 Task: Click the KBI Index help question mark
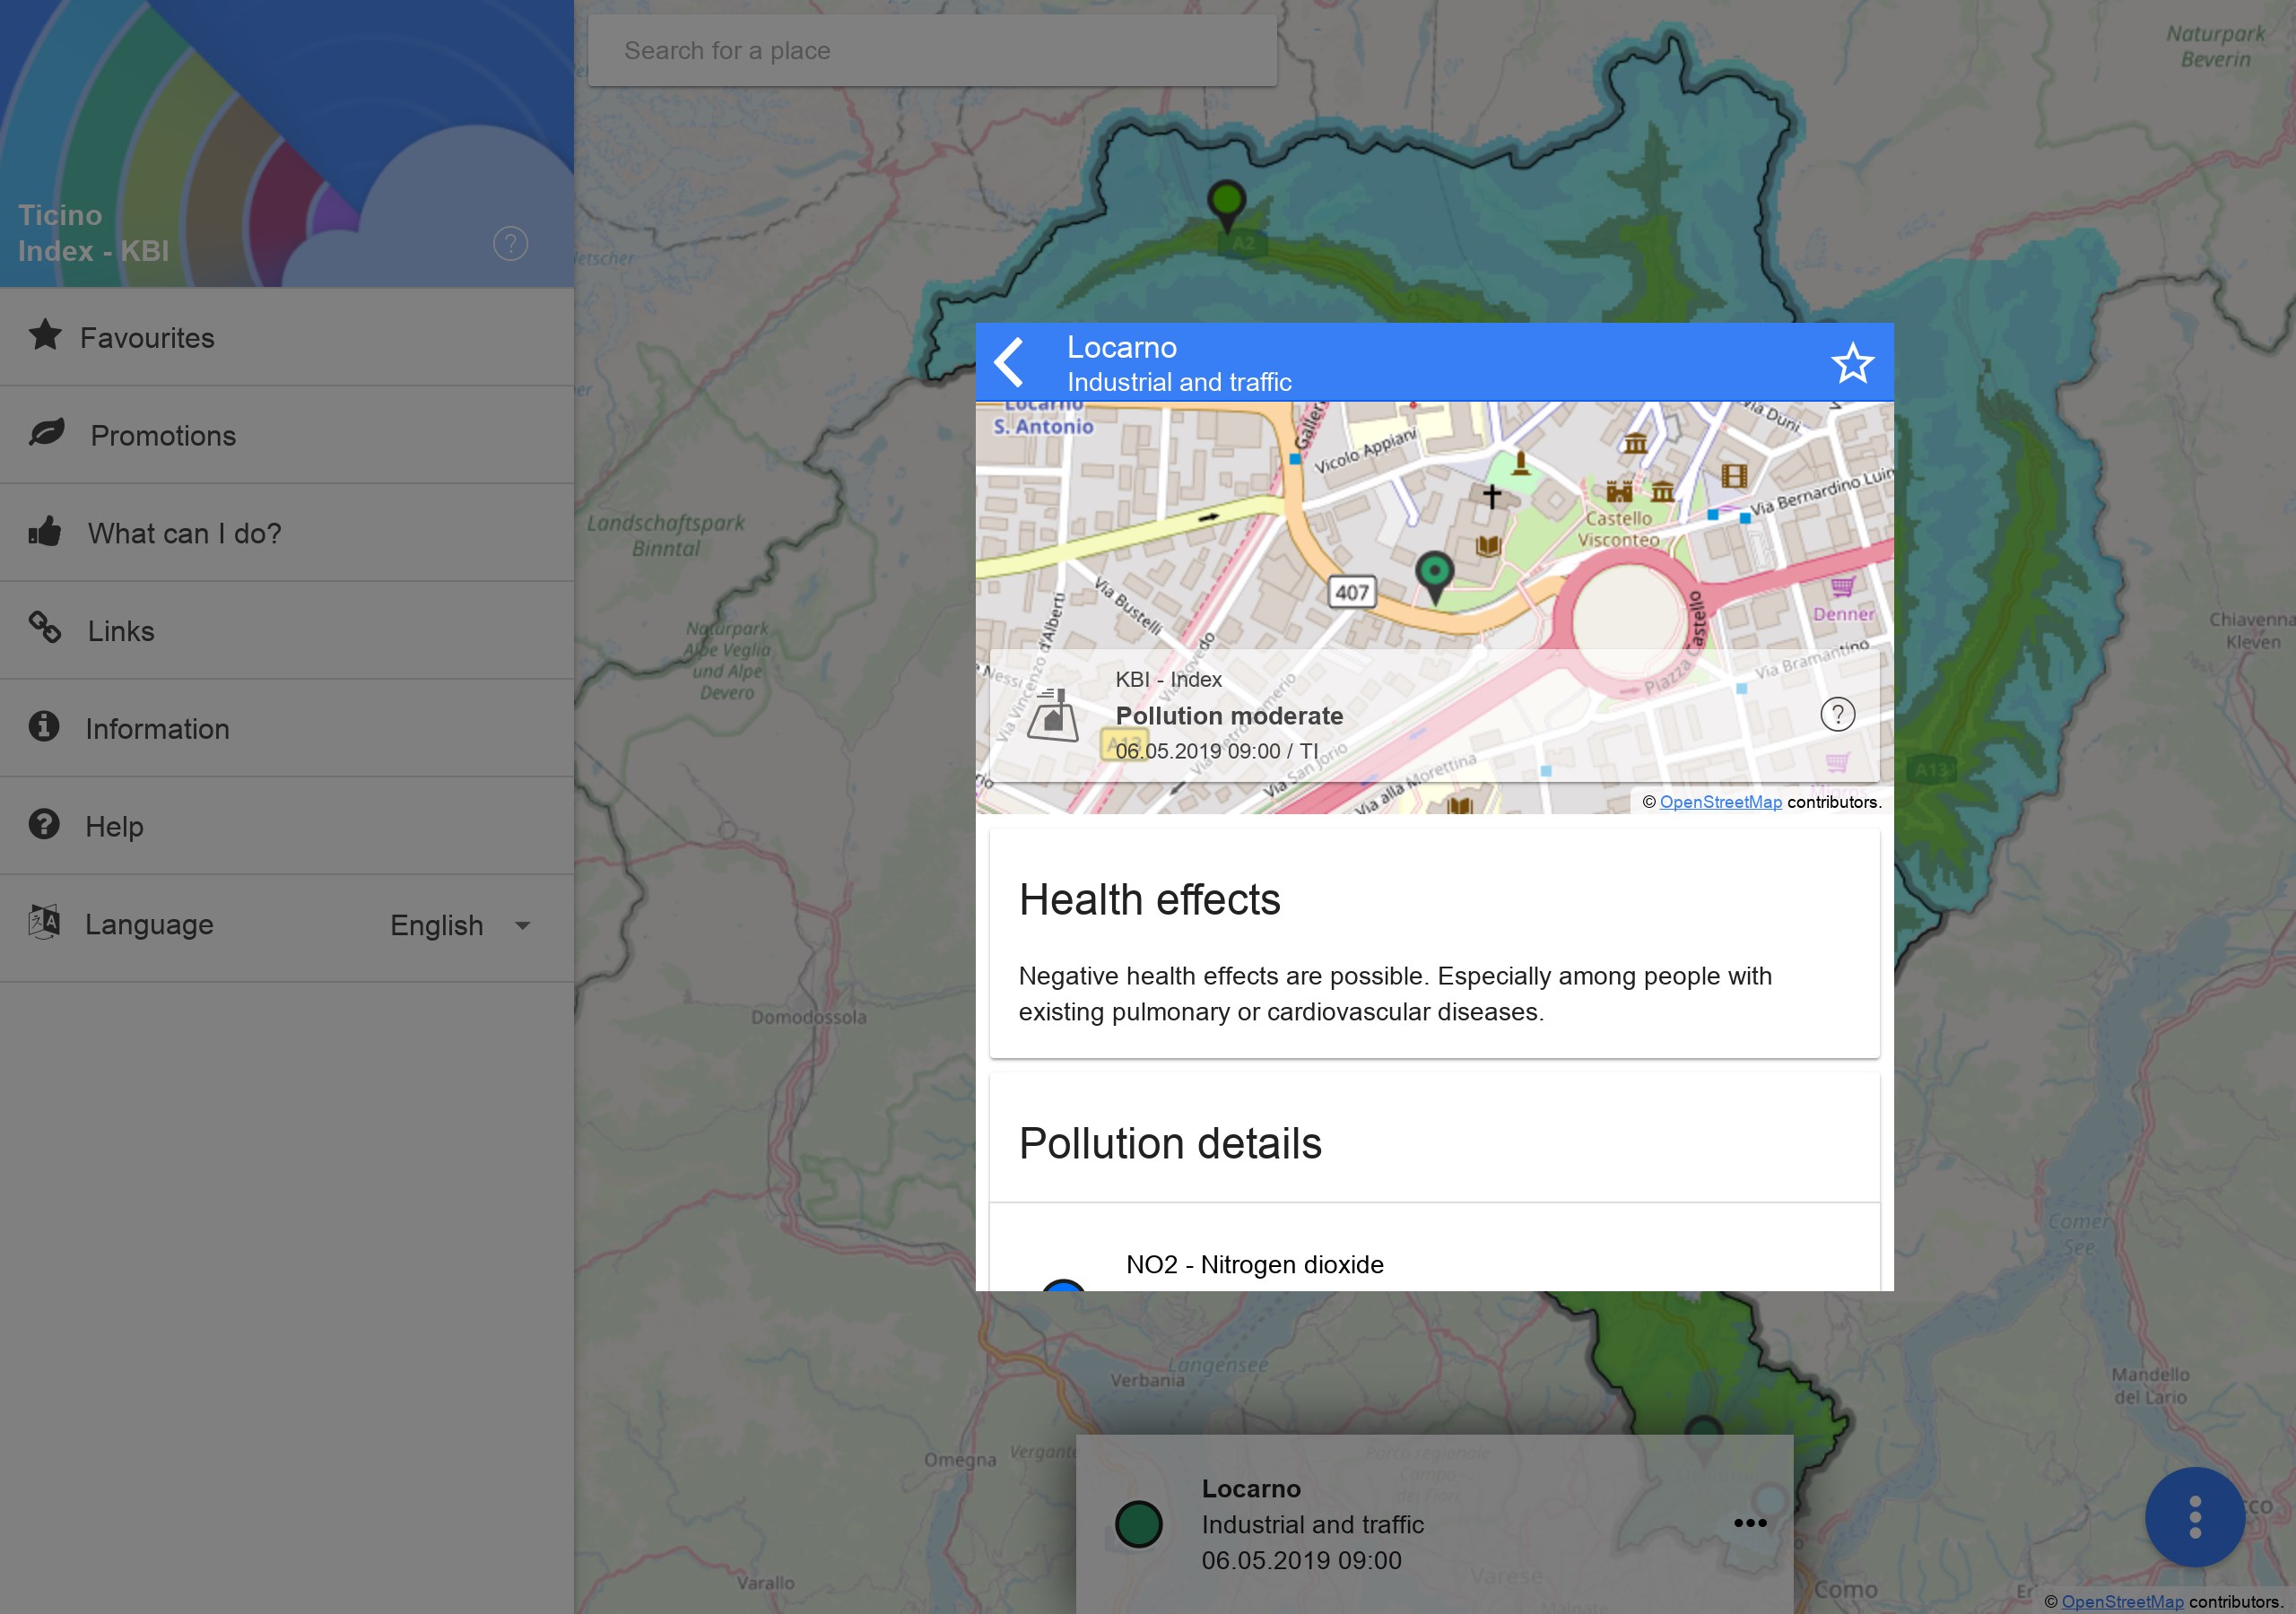point(1836,714)
